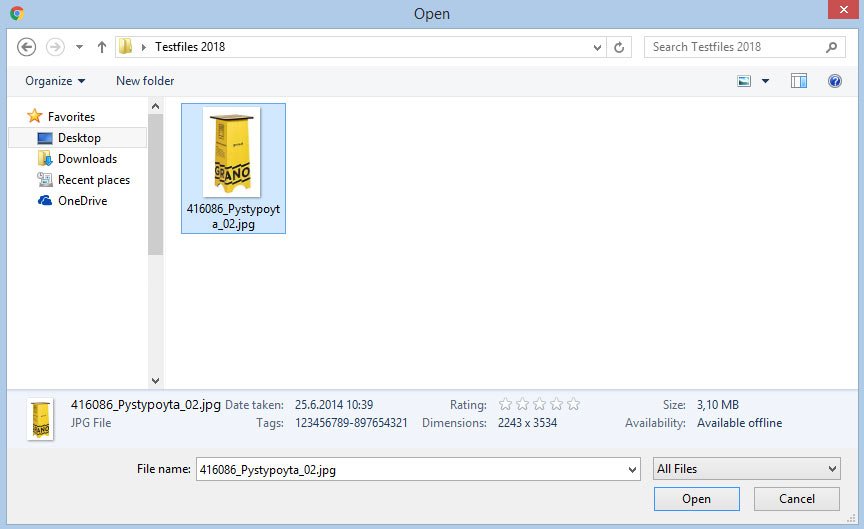The image size is (864, 529).
Task: Click Available offline availability text
Action: click(x=739, y=423)
